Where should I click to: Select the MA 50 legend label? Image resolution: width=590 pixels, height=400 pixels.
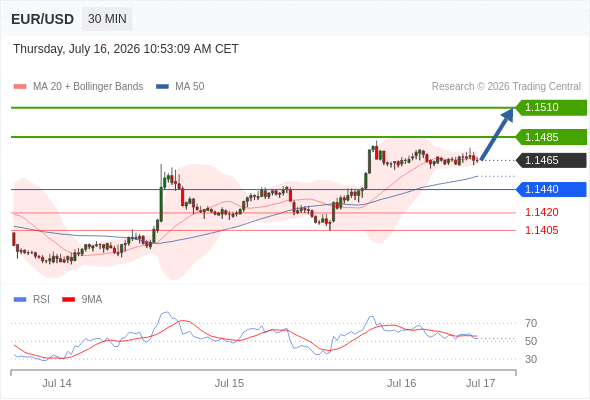pos(190,87)
